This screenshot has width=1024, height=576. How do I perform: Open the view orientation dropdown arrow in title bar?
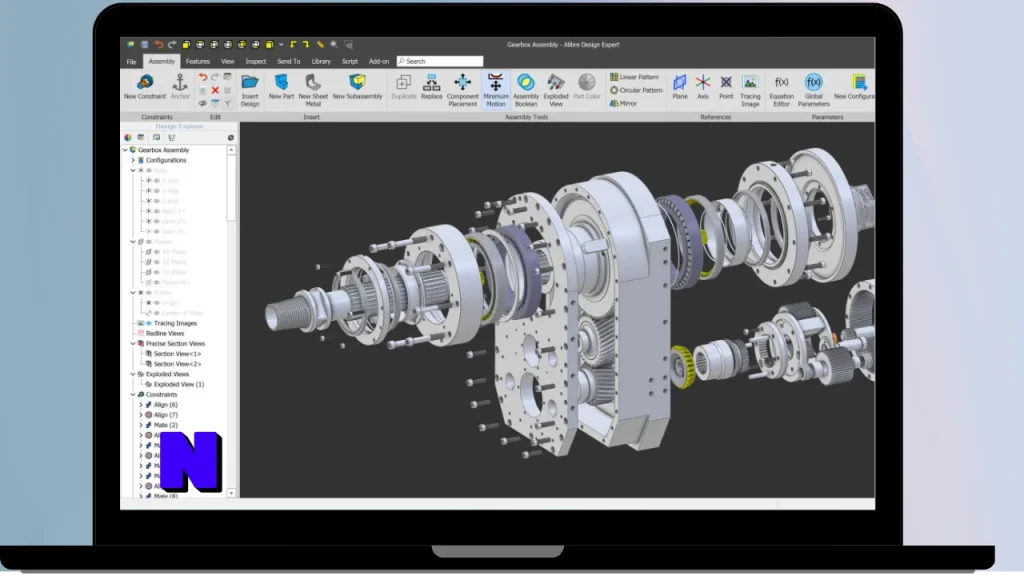tap(281, 44)
